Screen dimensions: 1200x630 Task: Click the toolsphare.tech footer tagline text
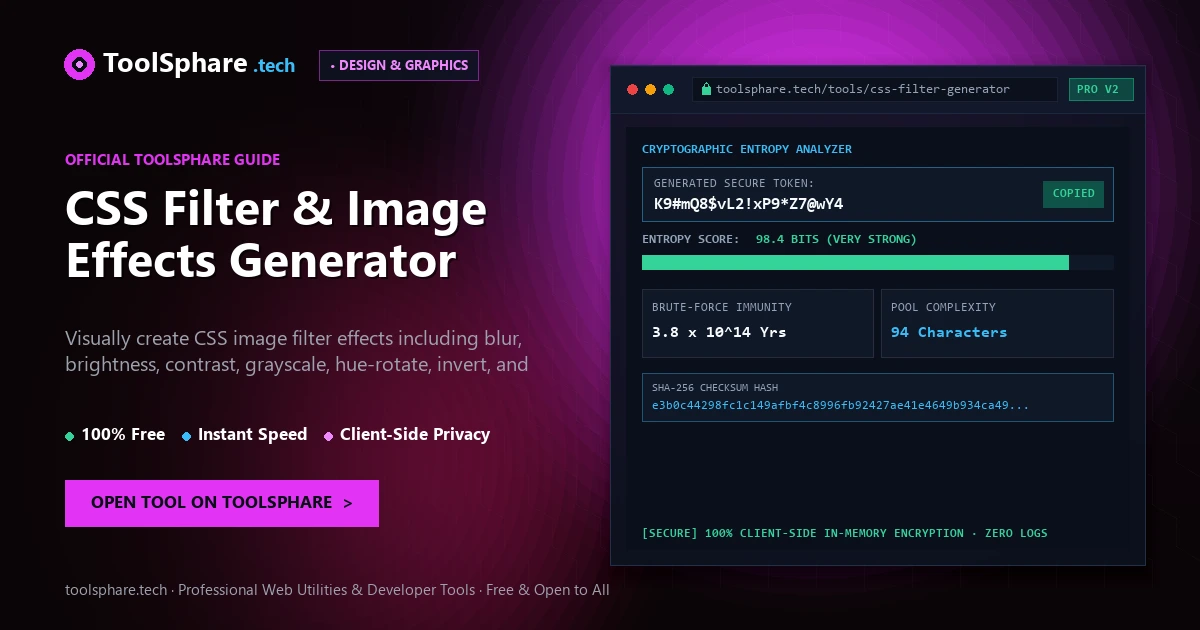tap(337, 590)
